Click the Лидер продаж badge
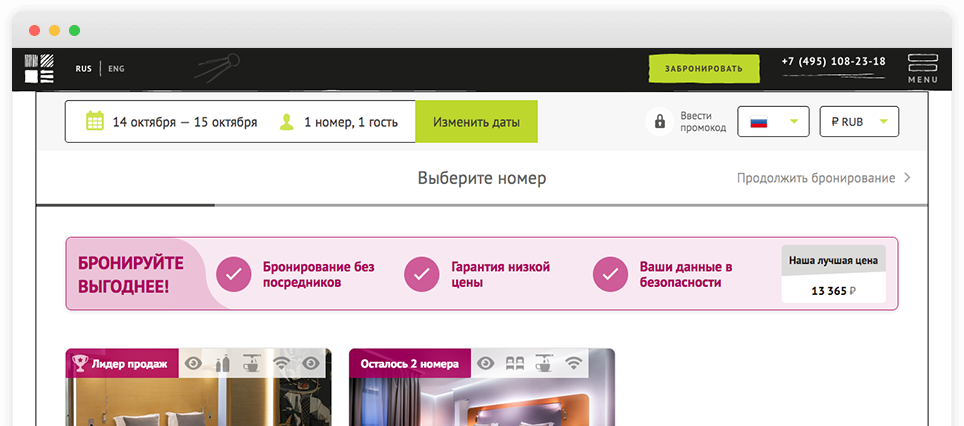Screen dimensions: 964x426 (x=122, y=363)
